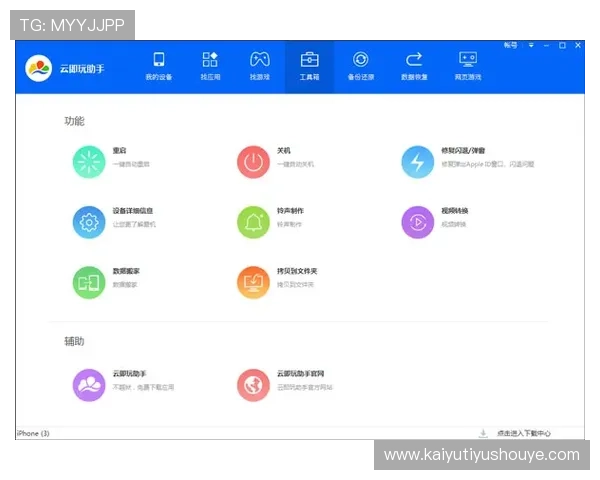Open 设备详细信息 (Device details) gear icon
This screenshot has height=480, width=600.
[89, 222]
